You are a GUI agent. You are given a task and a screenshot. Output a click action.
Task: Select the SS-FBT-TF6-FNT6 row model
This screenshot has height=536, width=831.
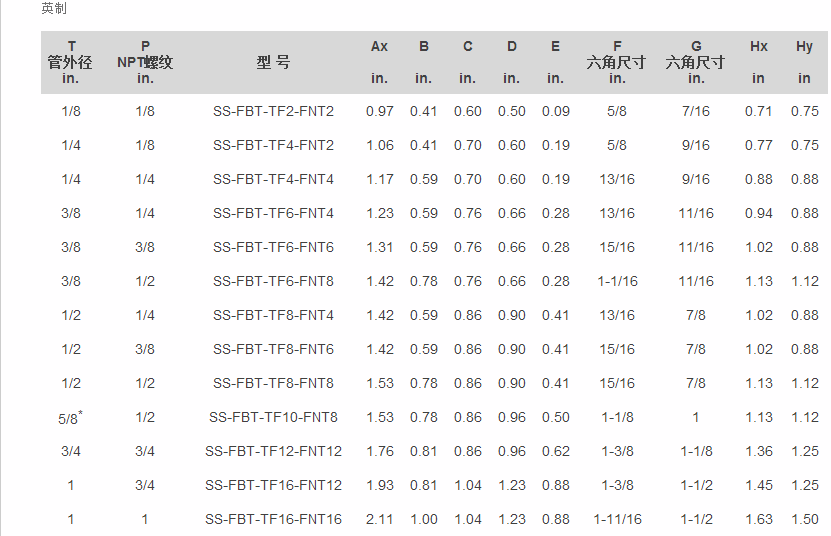pyautogui.click(x=273, y=247)
